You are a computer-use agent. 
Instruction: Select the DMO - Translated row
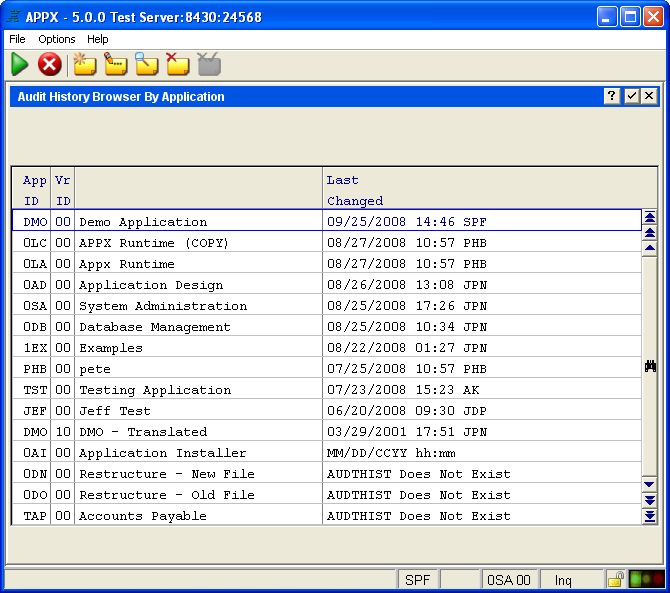(327, 431)
